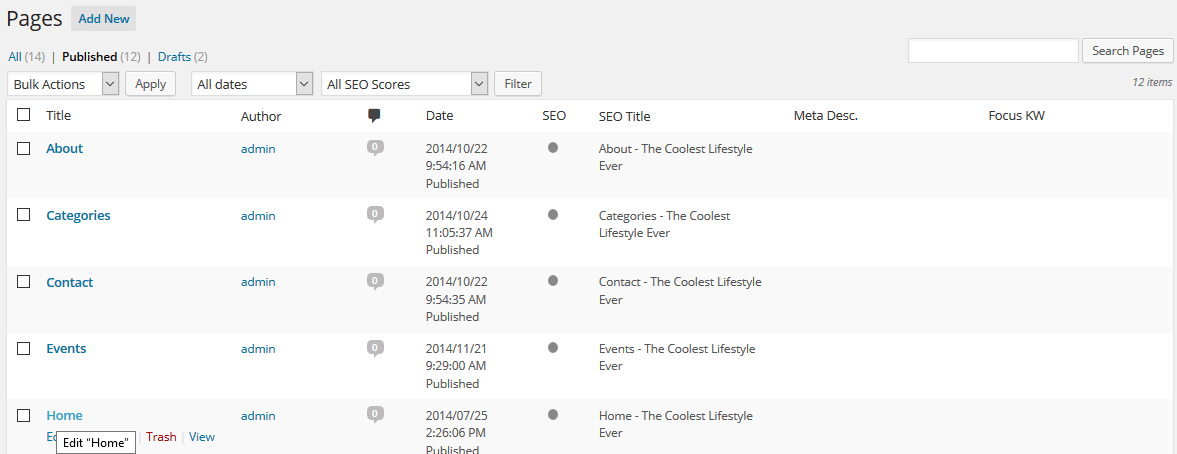Show All pages view
This screenshot has height=454, width=1177.
point(15,57)
